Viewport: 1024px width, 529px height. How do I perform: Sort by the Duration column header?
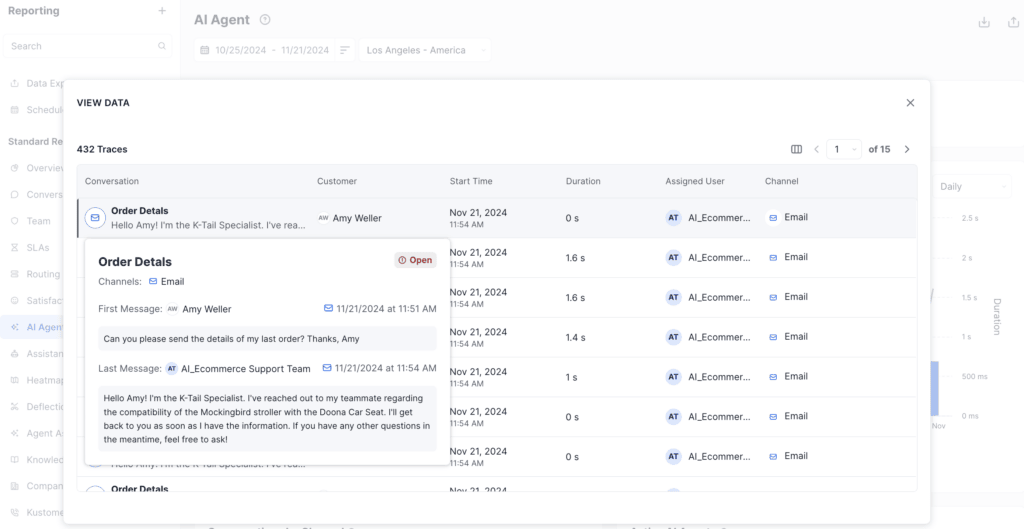(583, 181)
